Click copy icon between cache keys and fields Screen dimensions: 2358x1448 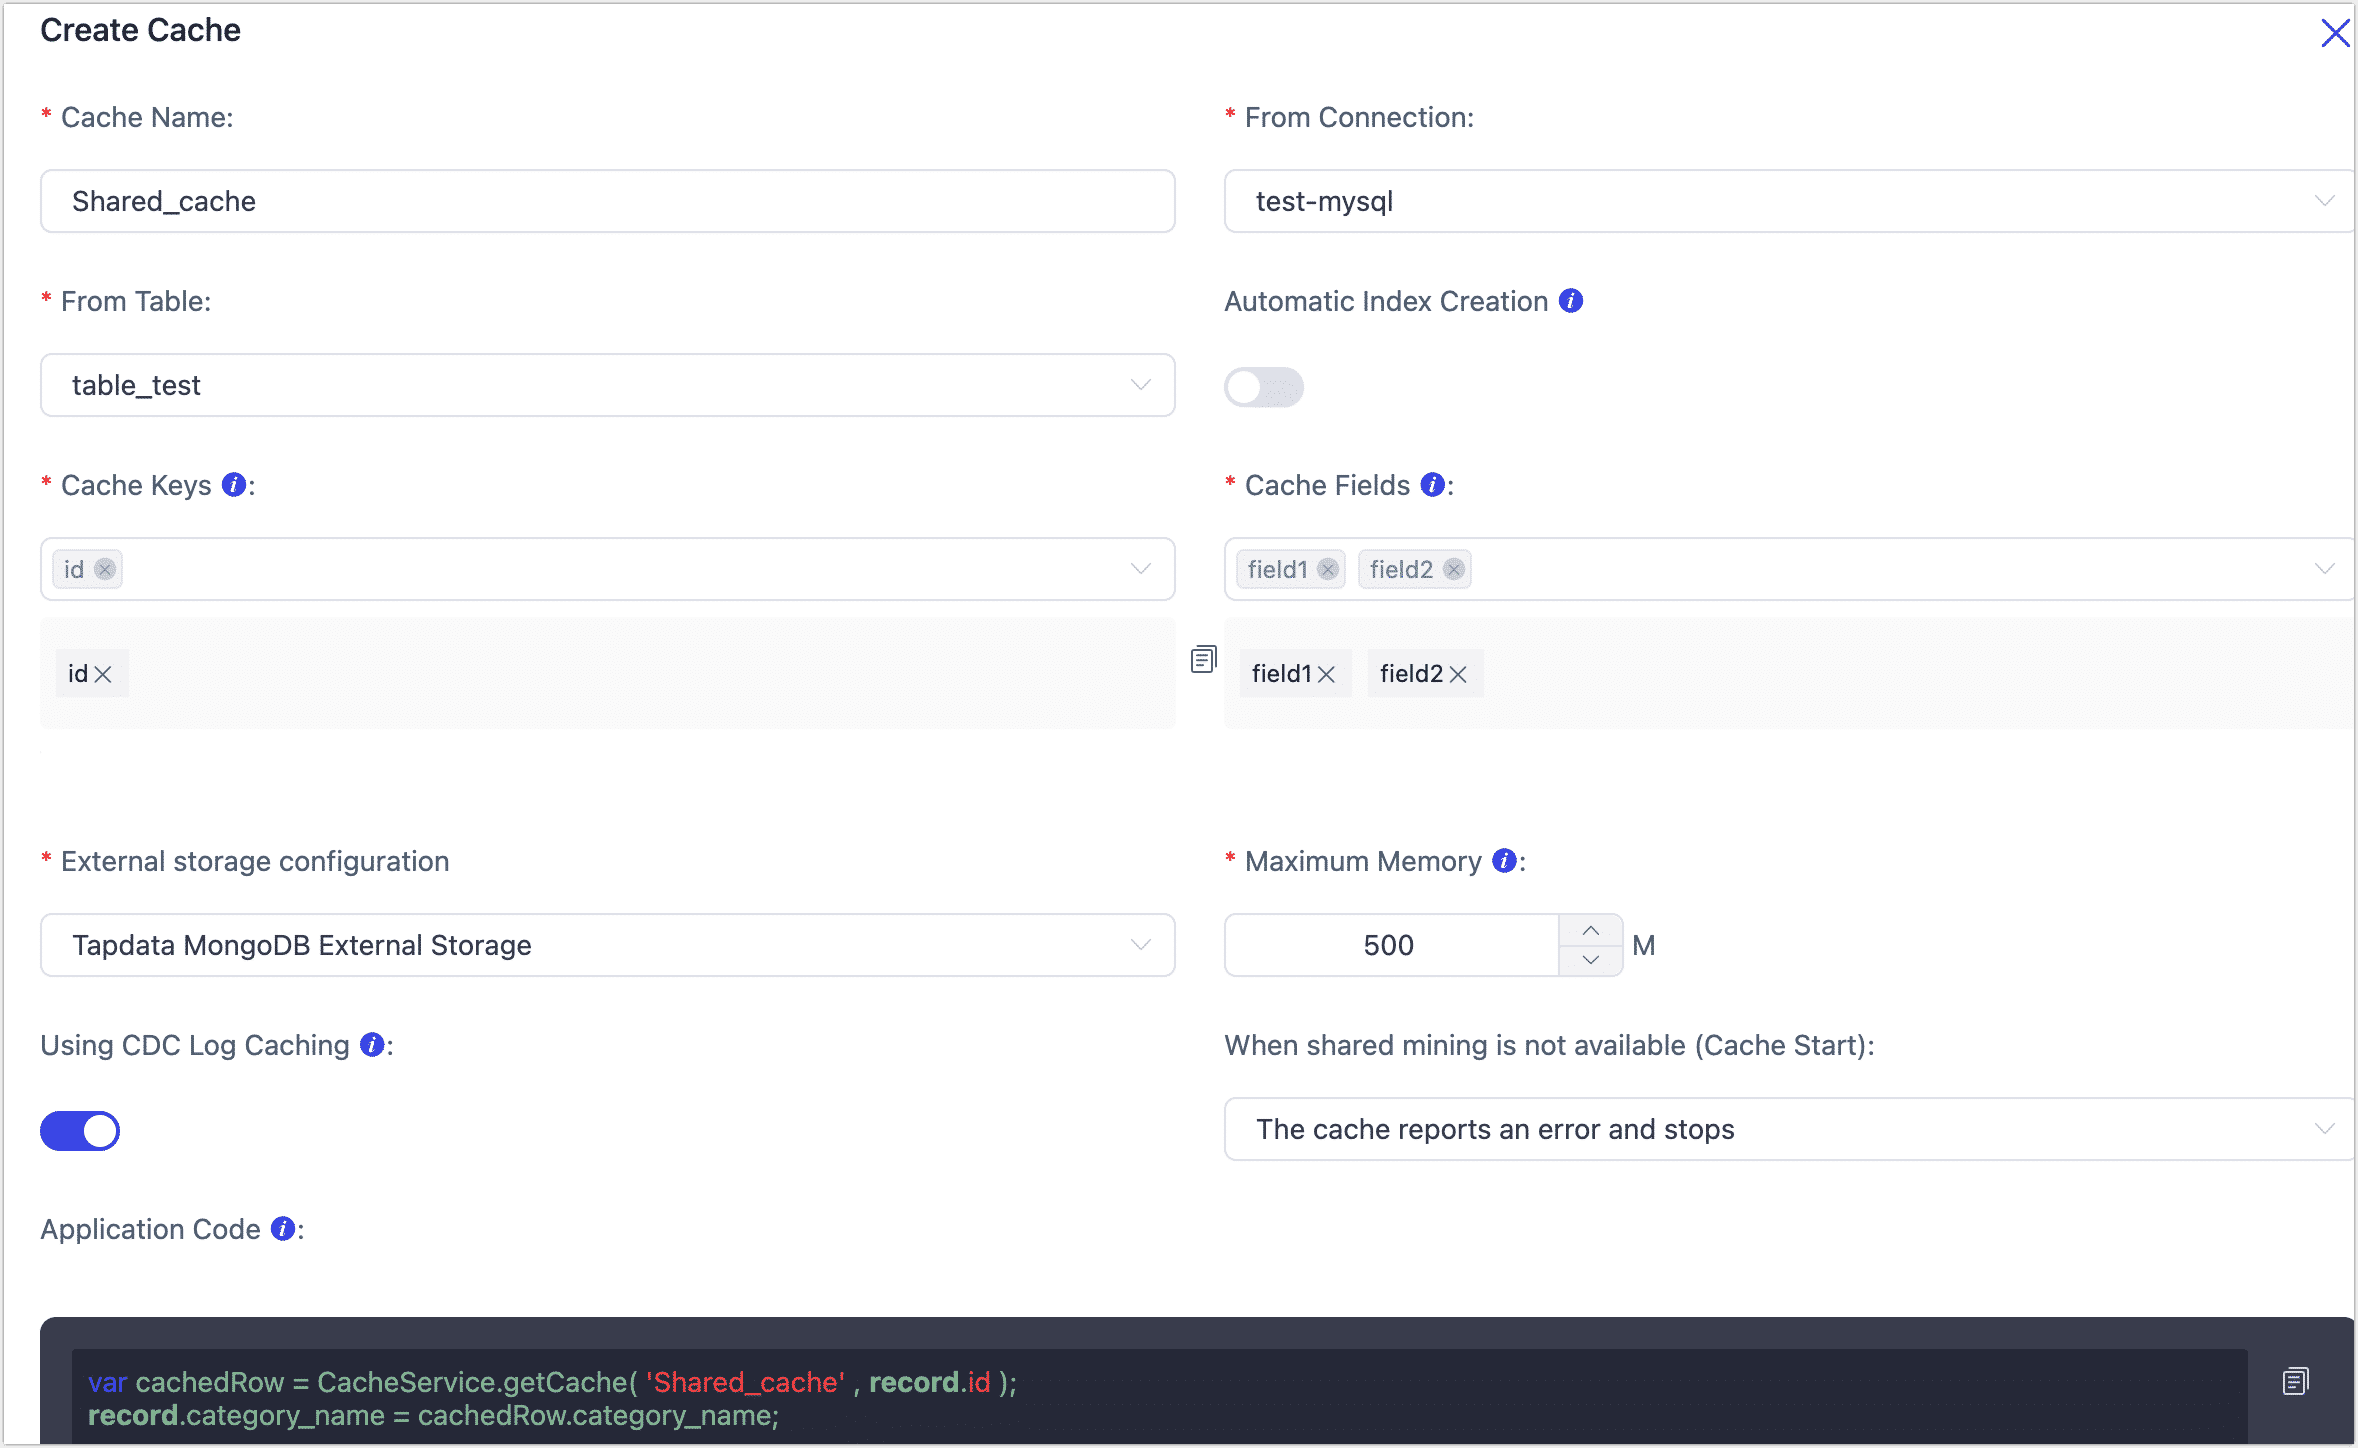pos(1203,659)
